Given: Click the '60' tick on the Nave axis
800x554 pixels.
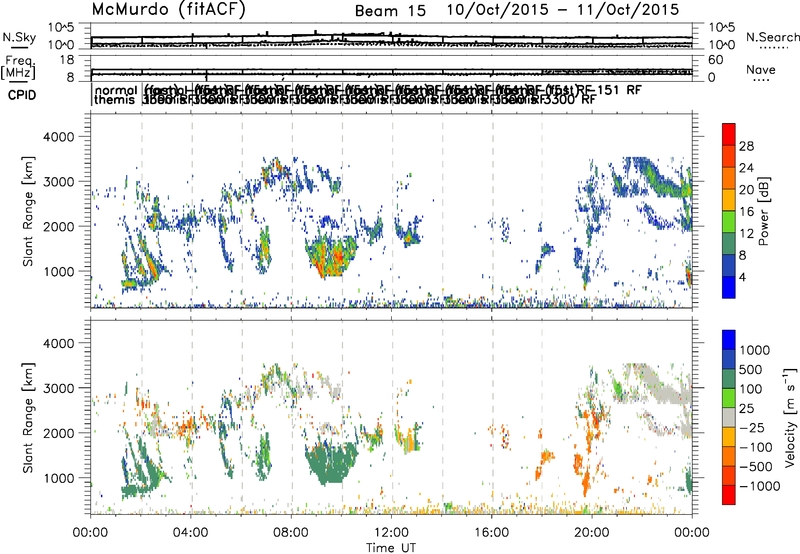Looking at the screenshot, I should [x=716, y=60].
